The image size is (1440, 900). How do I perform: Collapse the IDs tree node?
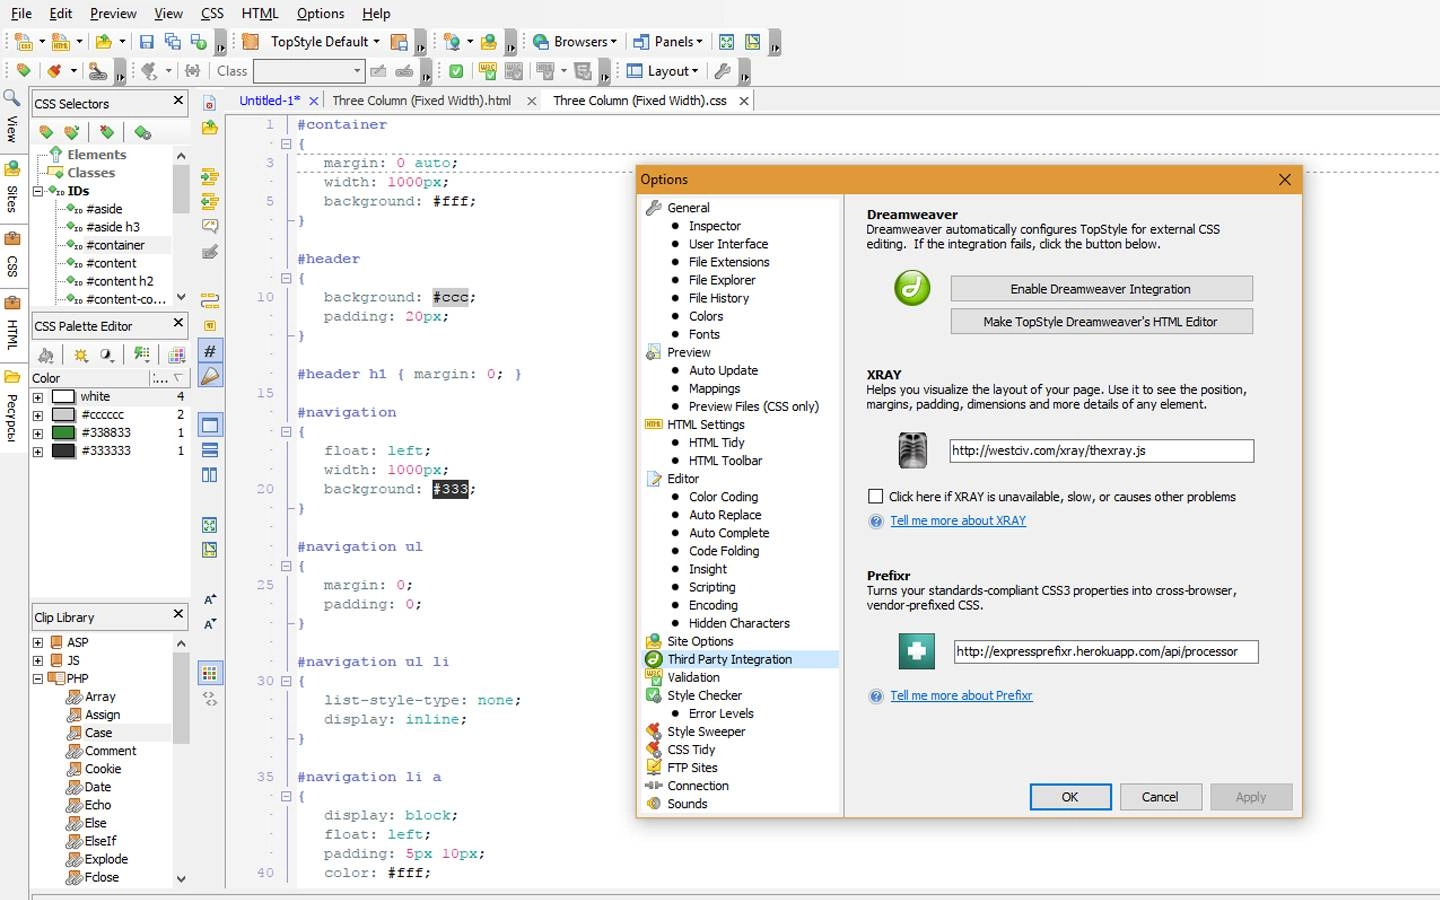click(x=38, y=191)
